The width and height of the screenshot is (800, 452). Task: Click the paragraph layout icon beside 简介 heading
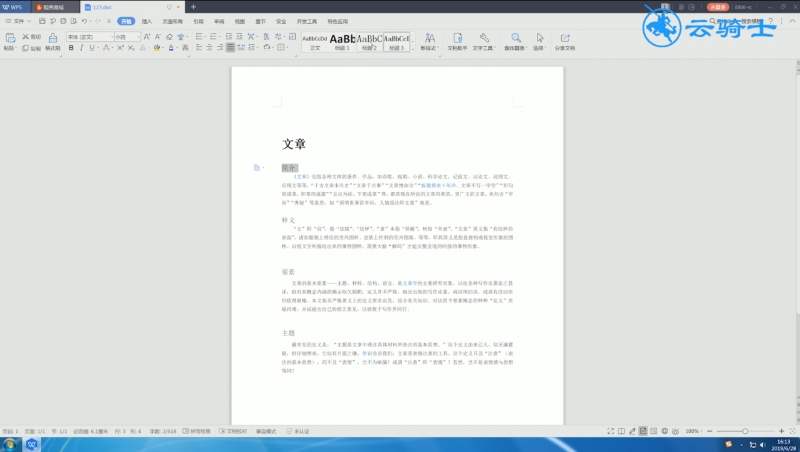(x=257, y=167)
